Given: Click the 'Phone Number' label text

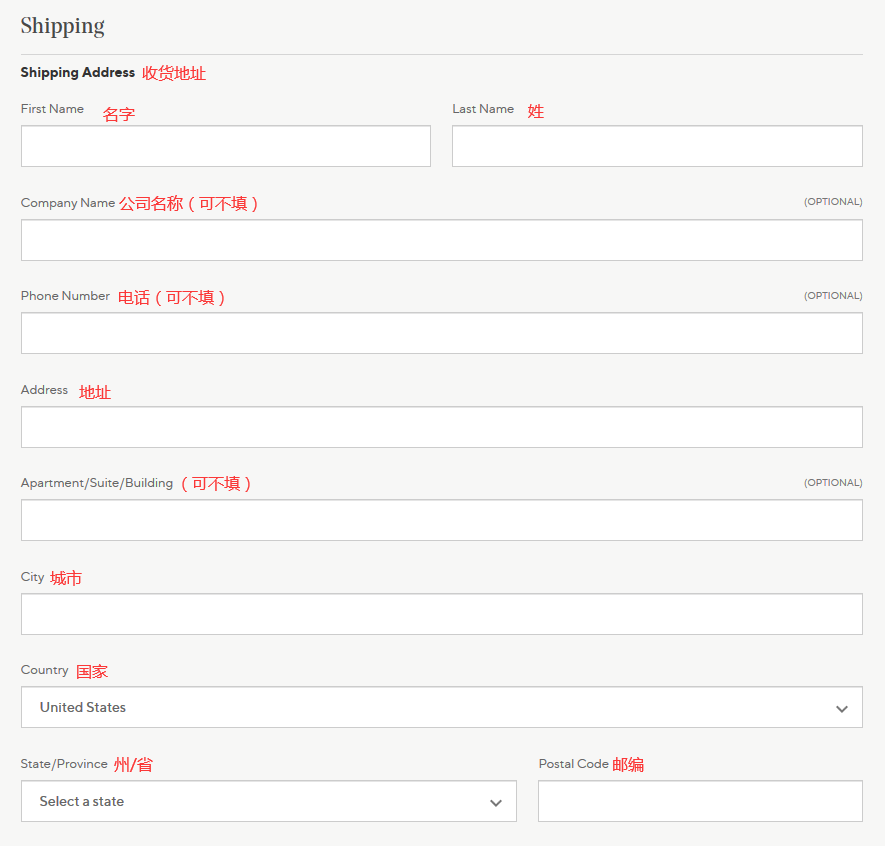Looking at the screenshot, I should point(65,296).
